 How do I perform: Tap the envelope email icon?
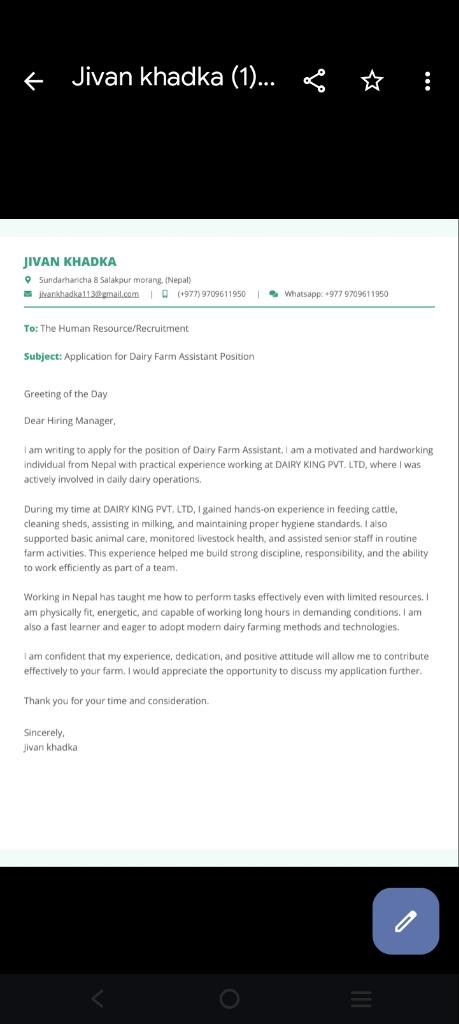pos(27,294)
